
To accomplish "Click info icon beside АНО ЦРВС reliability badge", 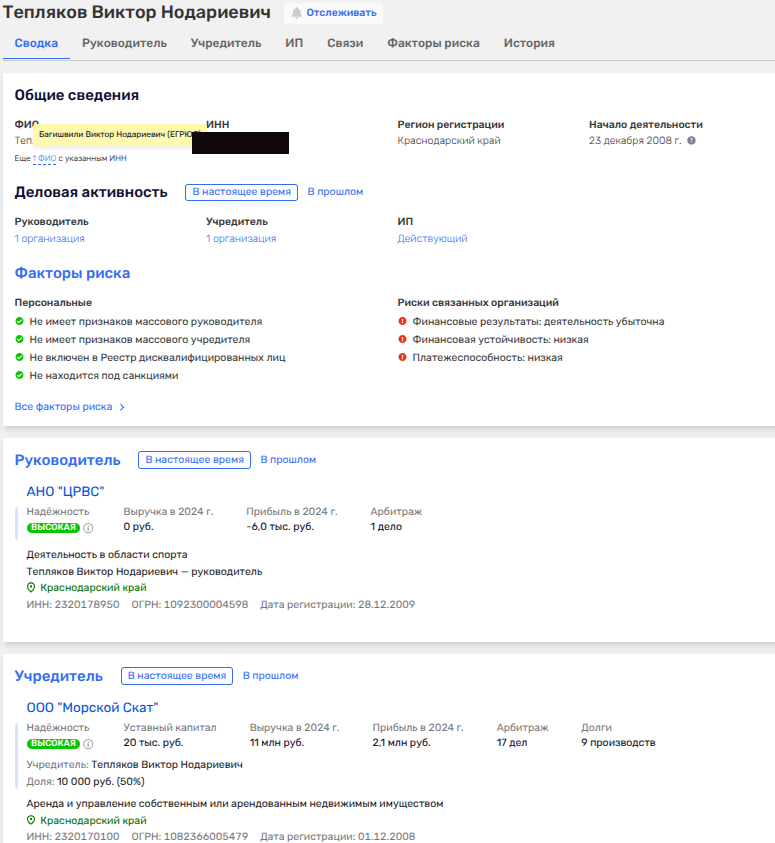I will (88, 527).
